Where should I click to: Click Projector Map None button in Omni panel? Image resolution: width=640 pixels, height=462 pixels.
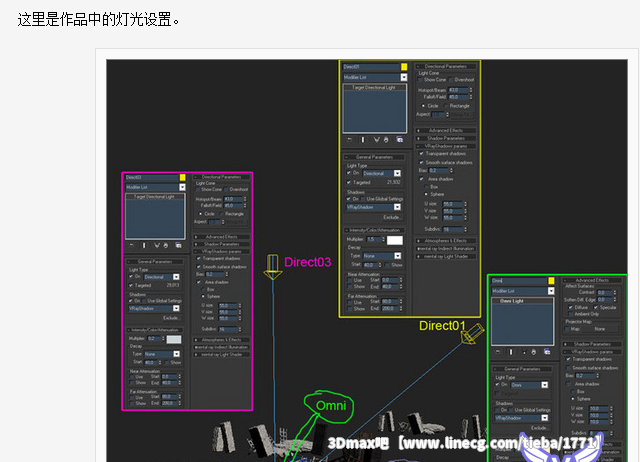click(600, 329)
